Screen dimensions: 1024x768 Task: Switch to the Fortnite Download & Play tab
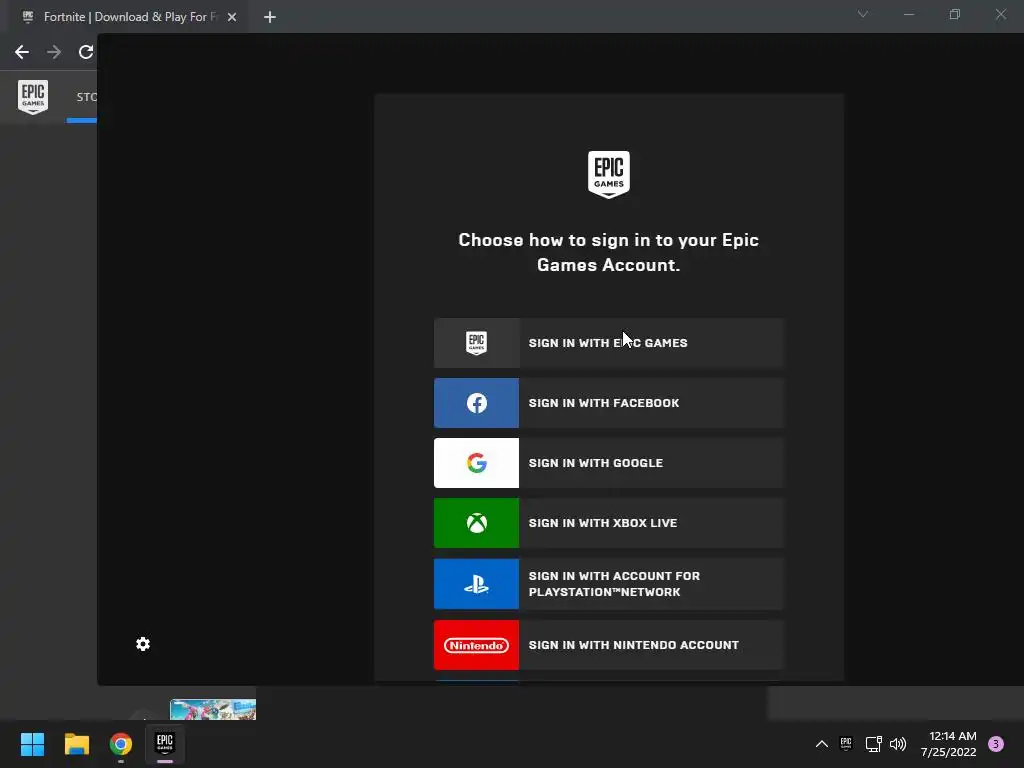coord(129,17)
